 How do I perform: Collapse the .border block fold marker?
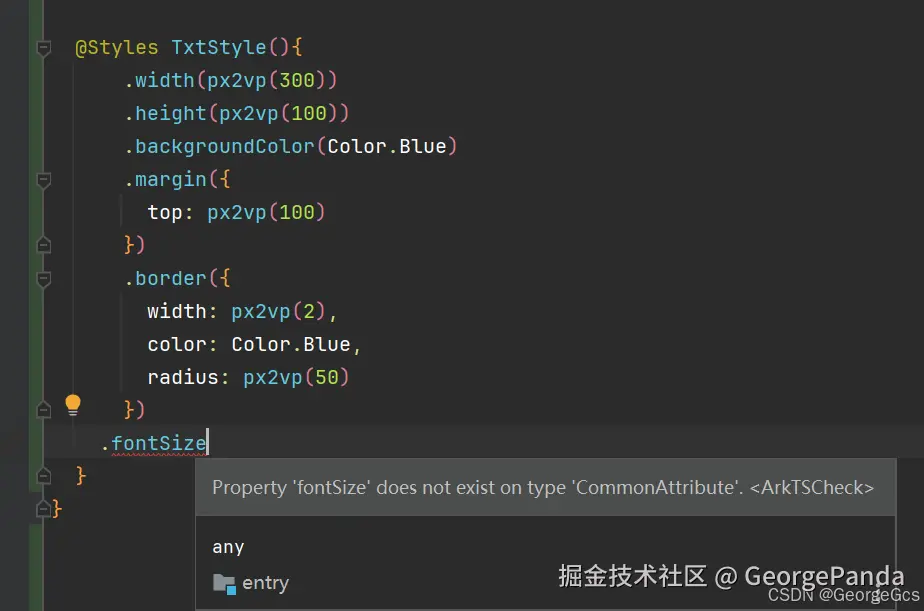click(x=44, y=278)
